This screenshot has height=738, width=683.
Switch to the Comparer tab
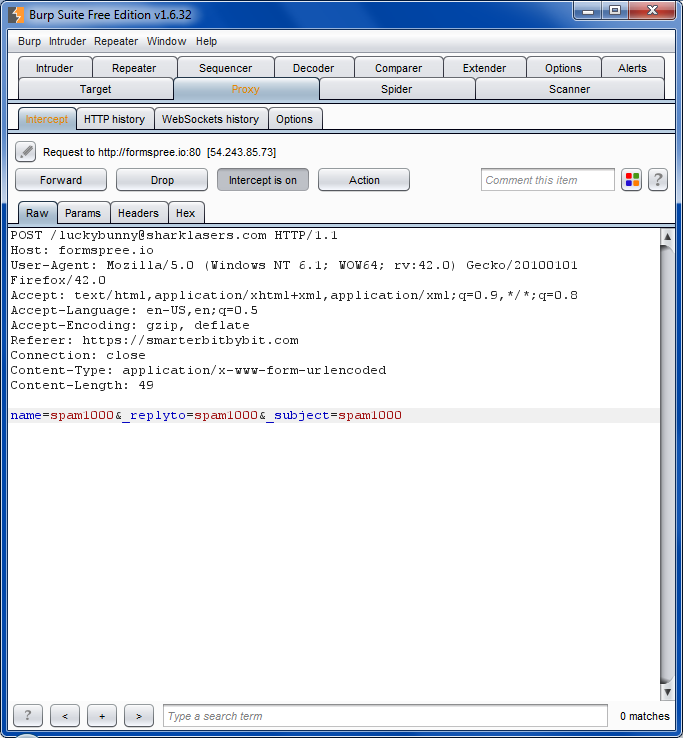(x=398, y=68)
